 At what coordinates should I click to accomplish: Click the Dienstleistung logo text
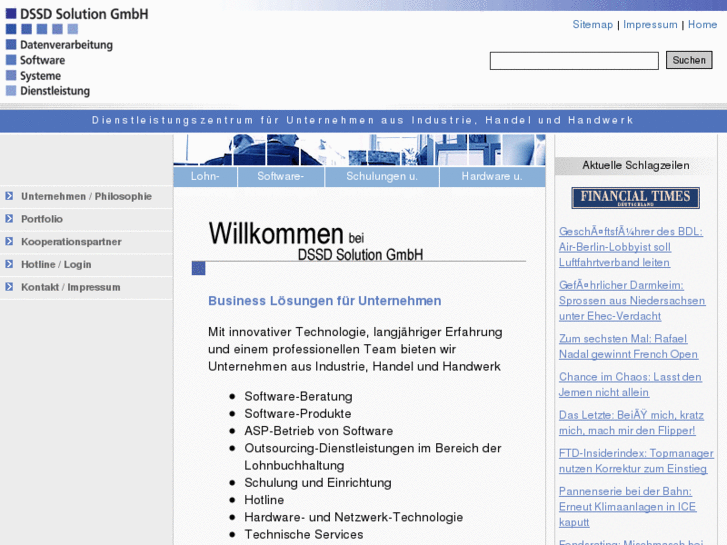point(55,91)
